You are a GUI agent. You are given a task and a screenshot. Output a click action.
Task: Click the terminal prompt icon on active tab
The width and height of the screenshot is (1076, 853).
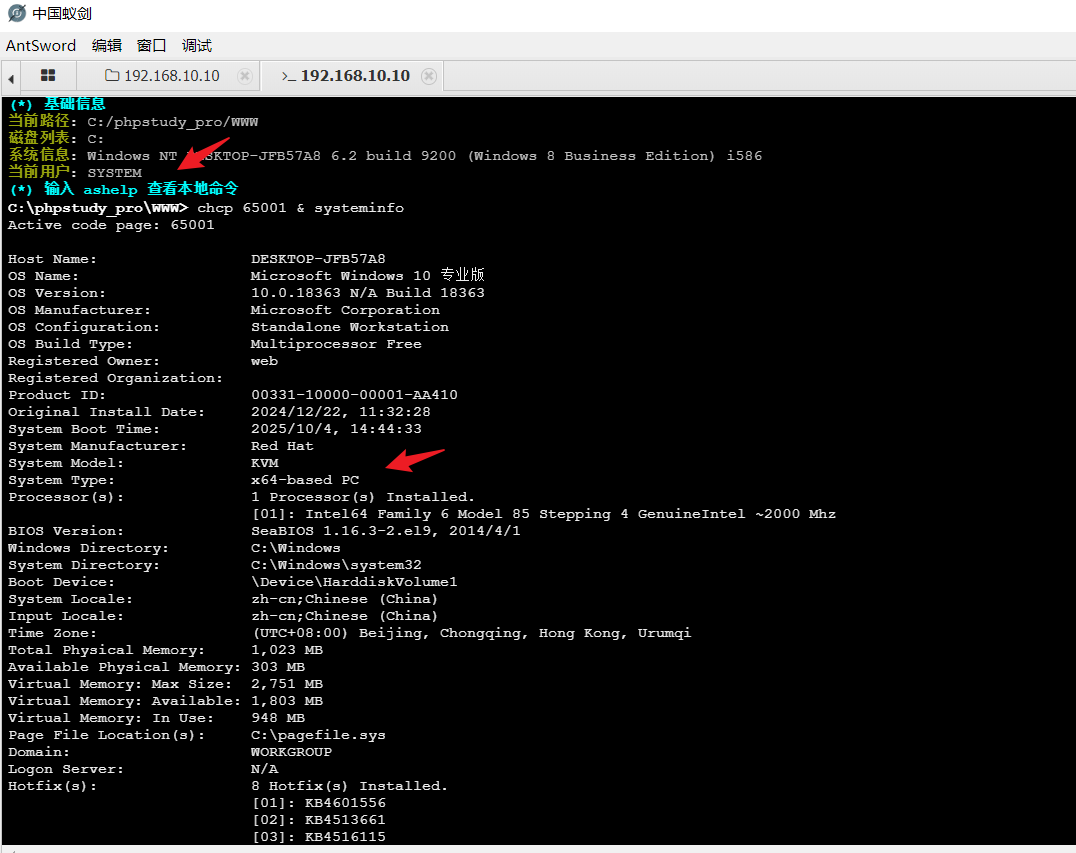point(288,76)
